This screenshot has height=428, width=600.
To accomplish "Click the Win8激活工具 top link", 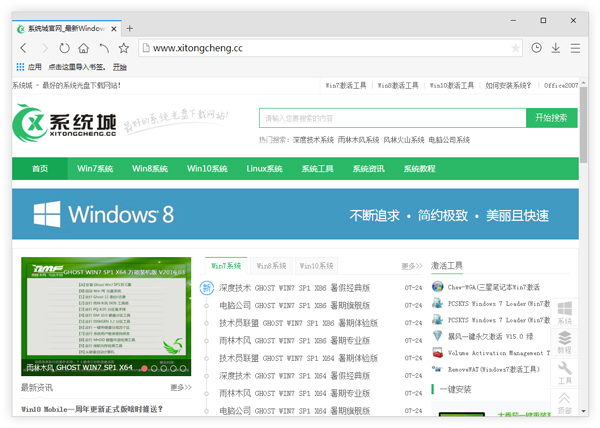I will click(x=398, y=85).
